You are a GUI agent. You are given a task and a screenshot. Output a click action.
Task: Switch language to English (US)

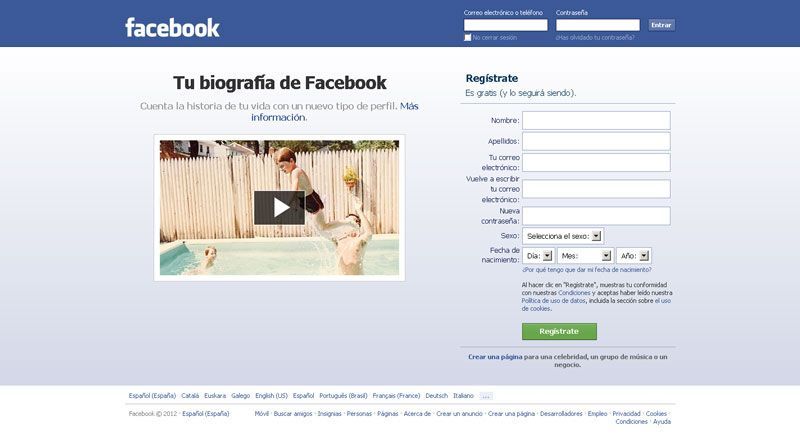[271, 396]
